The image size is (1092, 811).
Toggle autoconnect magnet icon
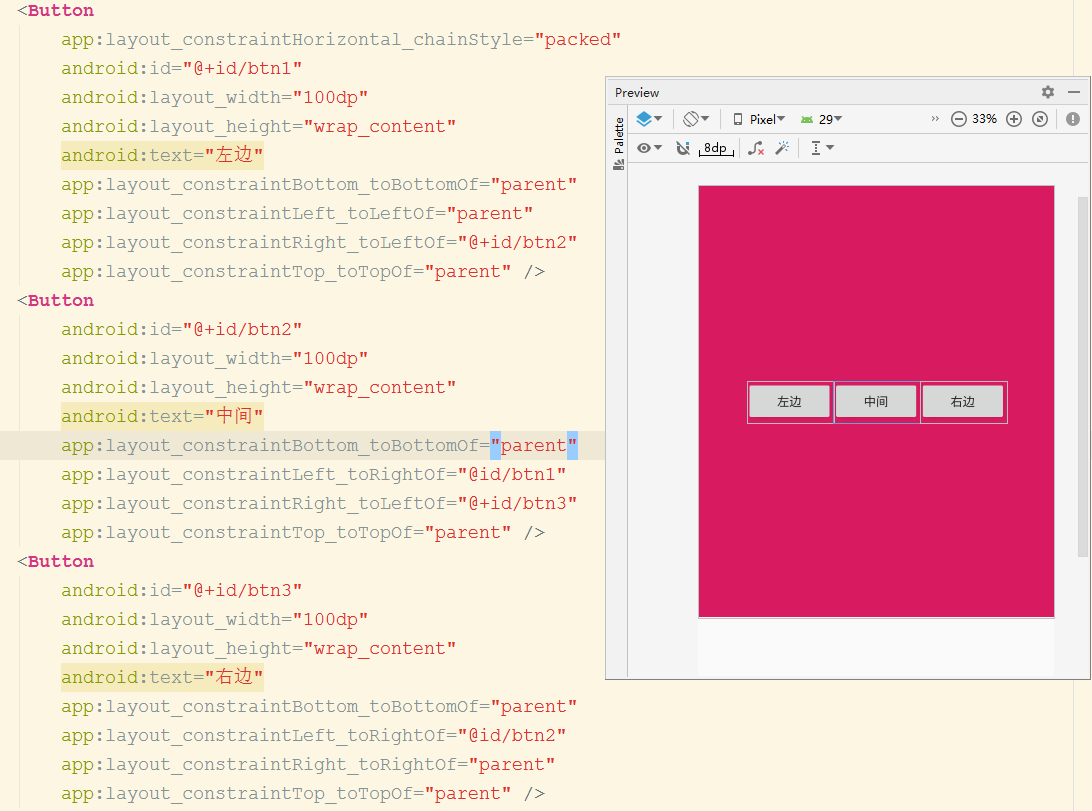pyautogui.click(x=682, y=148)
